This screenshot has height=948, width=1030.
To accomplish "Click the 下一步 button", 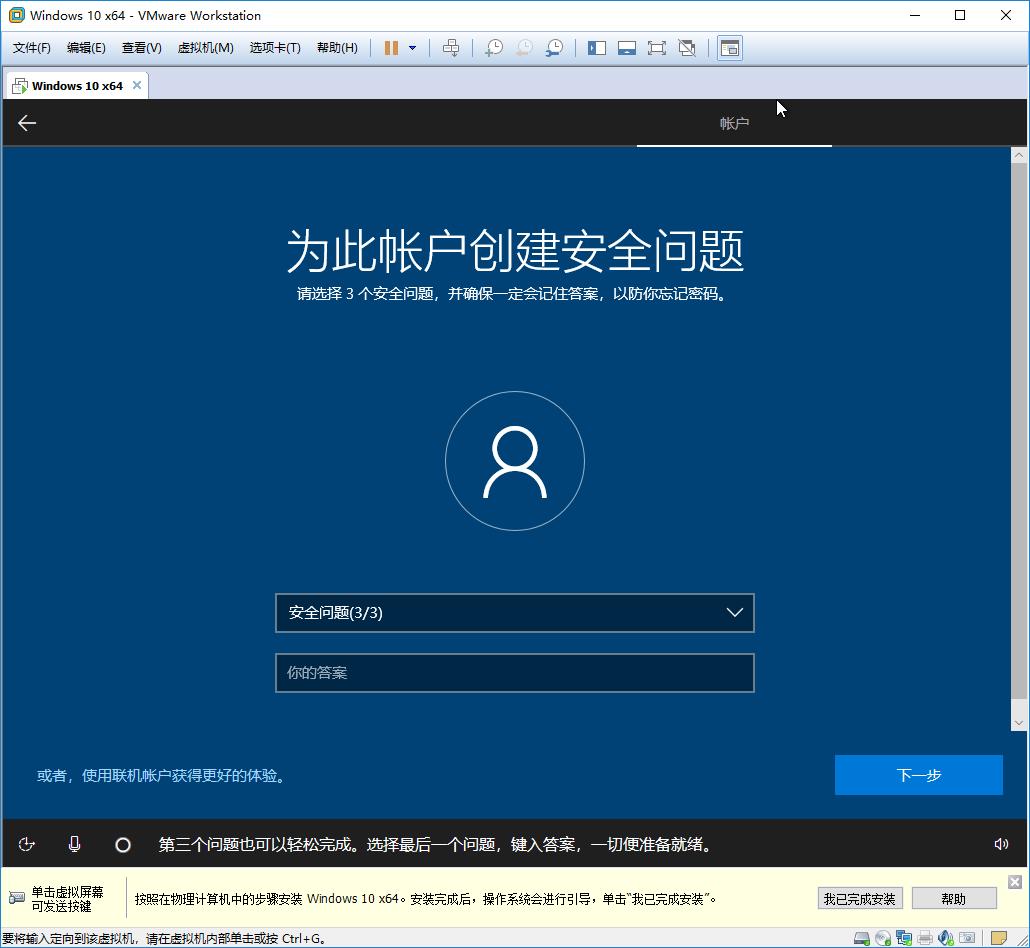I will tap(918, 774).
